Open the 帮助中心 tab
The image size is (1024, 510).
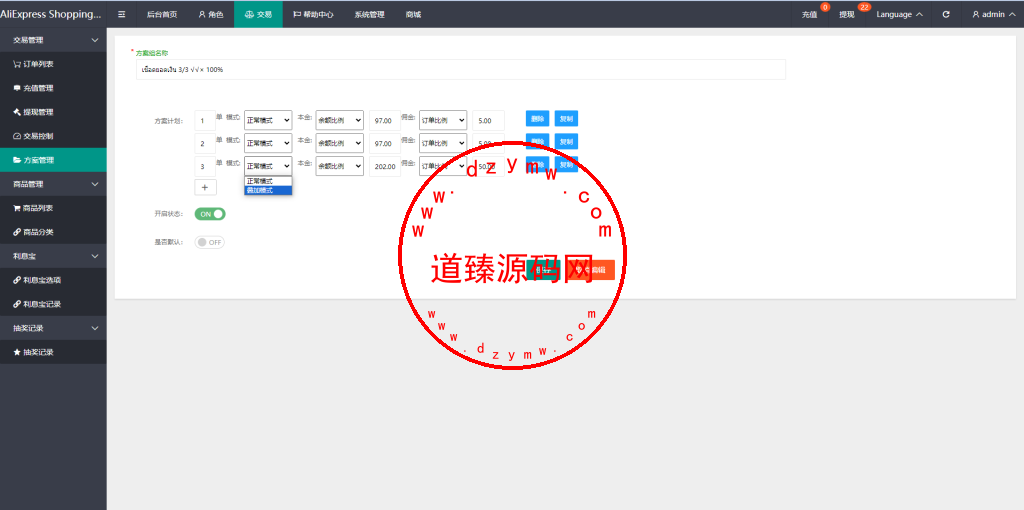point(313,14)
